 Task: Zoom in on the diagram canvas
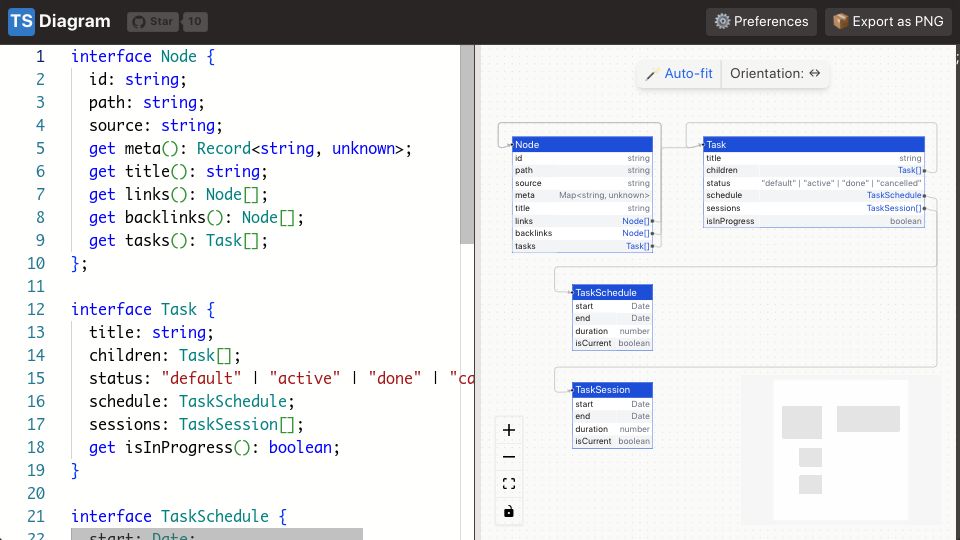(x=509, y=430)
